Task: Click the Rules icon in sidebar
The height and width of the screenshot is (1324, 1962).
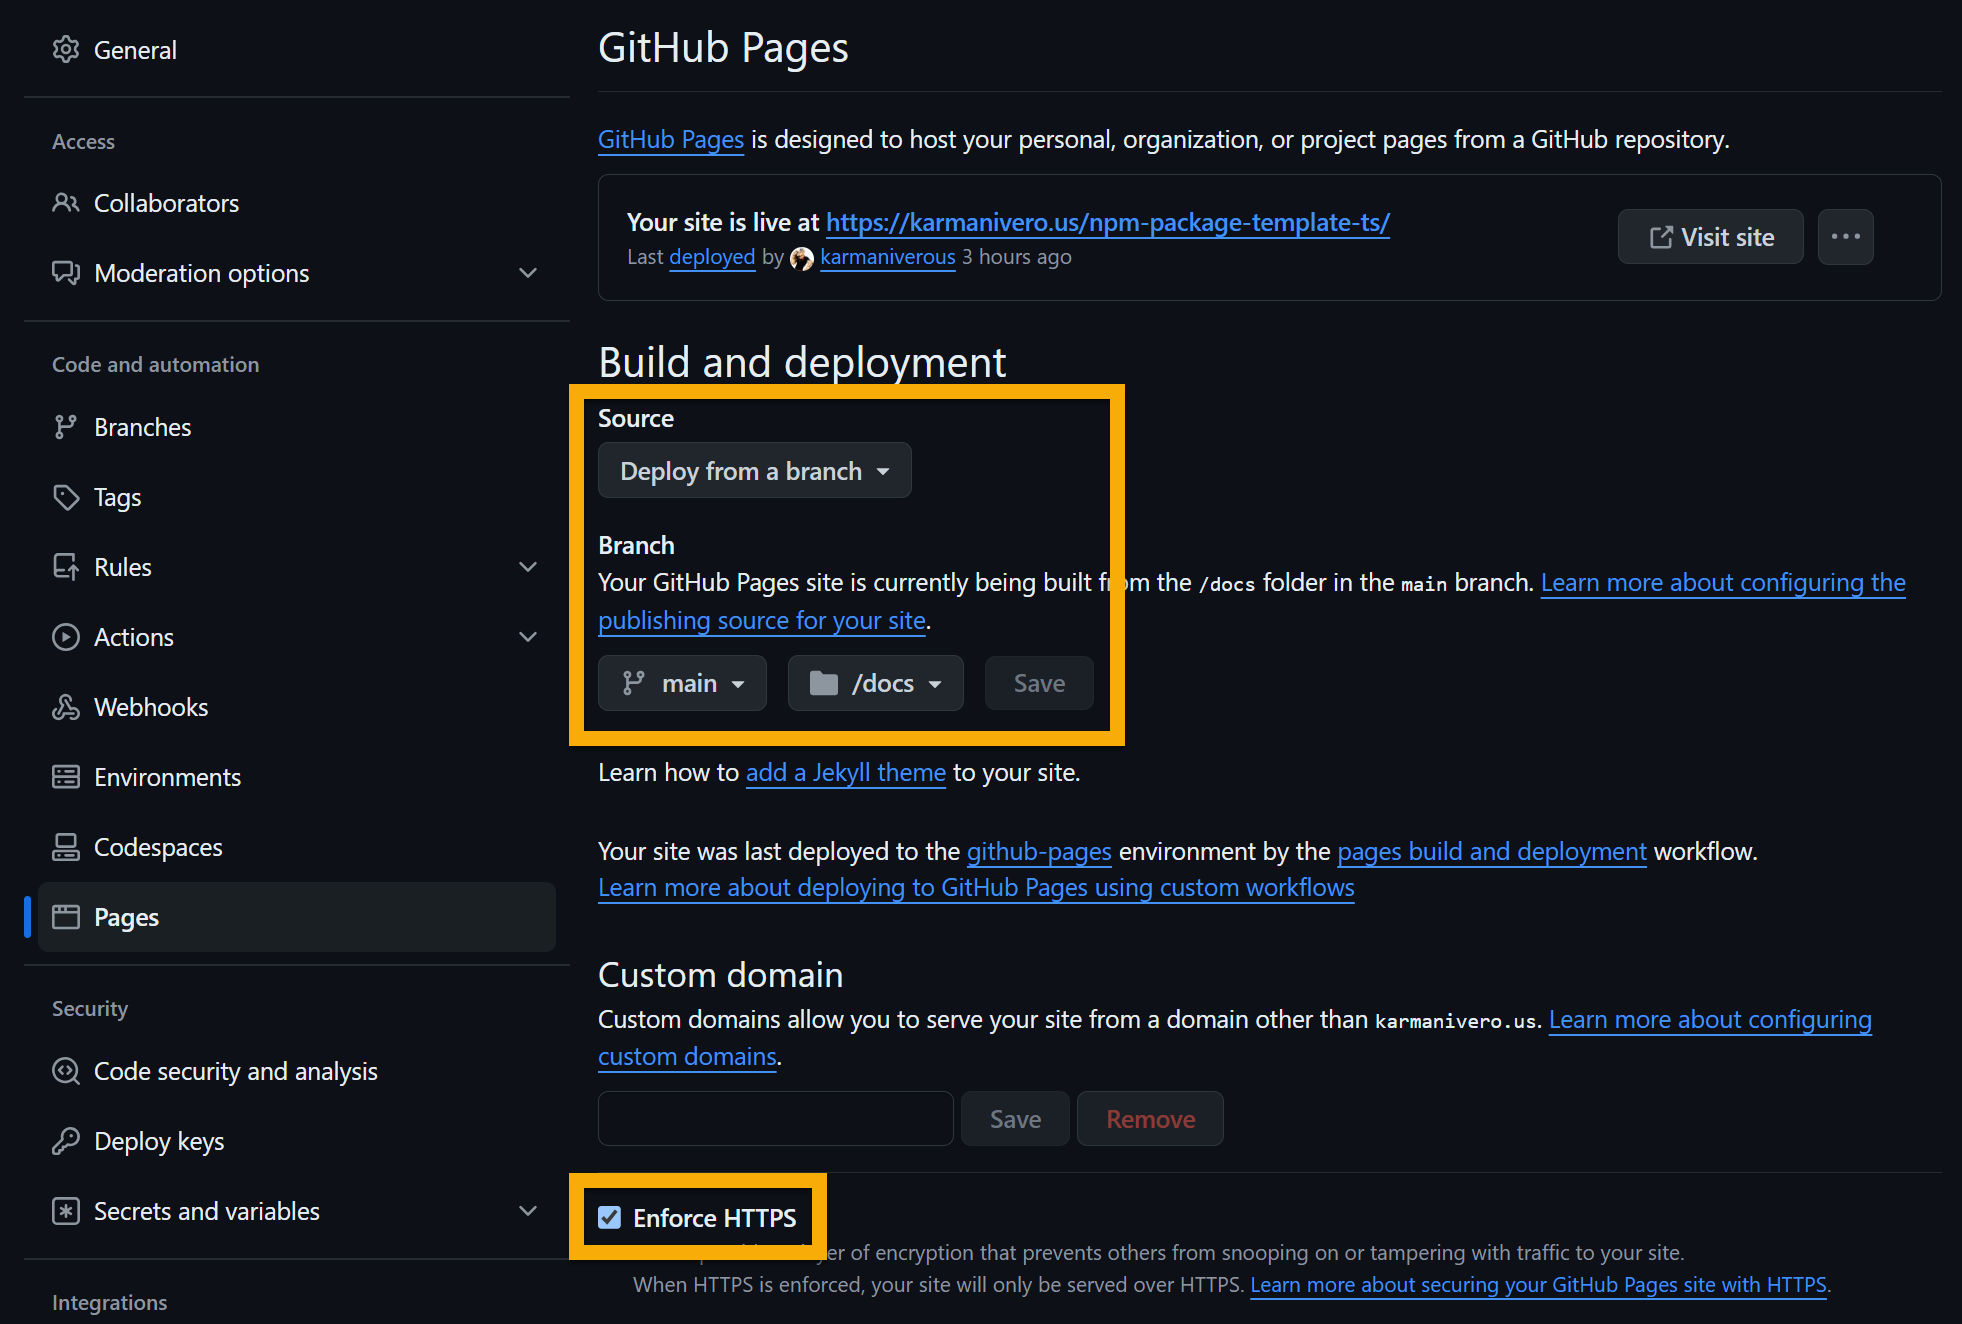Action: point(66,567)
